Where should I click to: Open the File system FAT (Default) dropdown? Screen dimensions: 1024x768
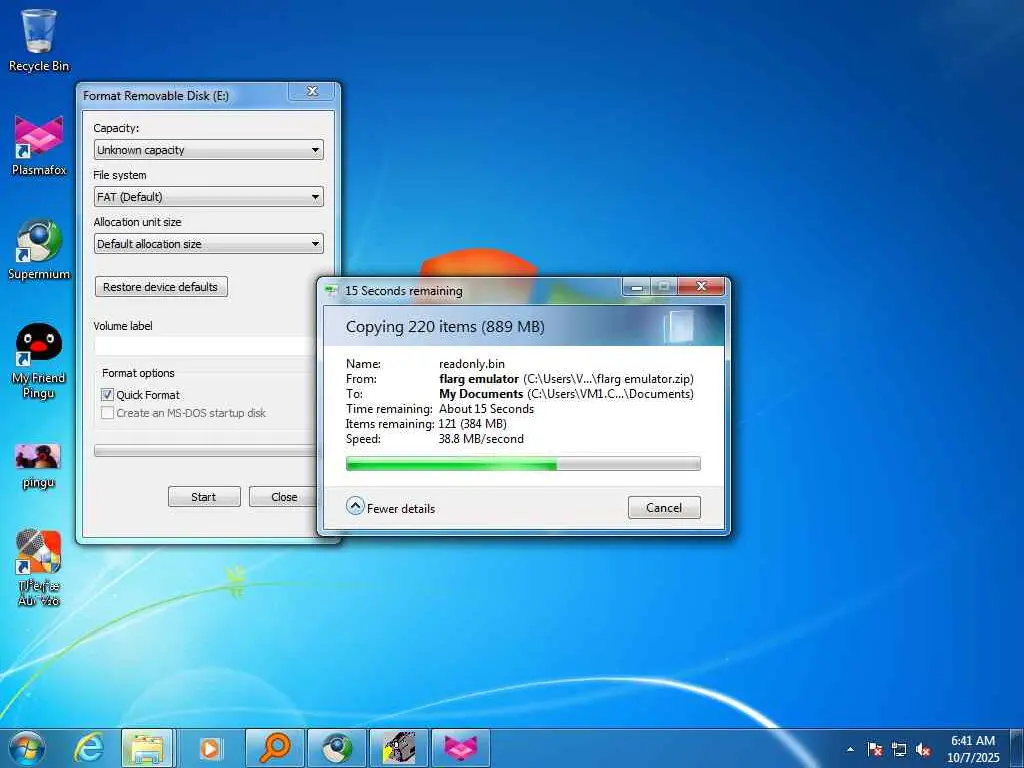208,197
